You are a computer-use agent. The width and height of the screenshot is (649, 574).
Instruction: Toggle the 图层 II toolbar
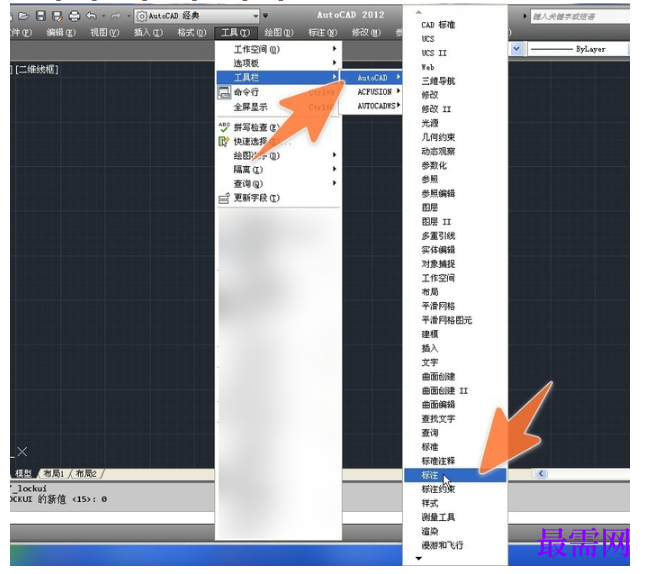click(x=436, y=222)
